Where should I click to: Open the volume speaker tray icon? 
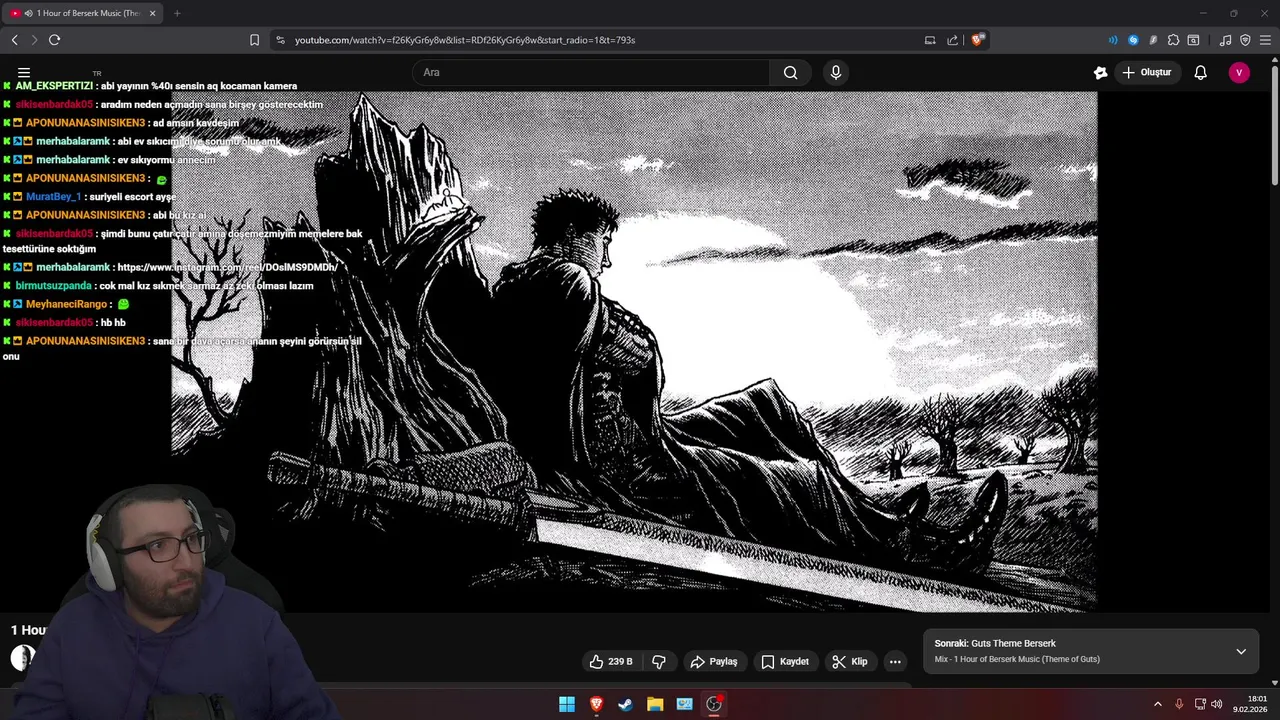(1217, 704)
